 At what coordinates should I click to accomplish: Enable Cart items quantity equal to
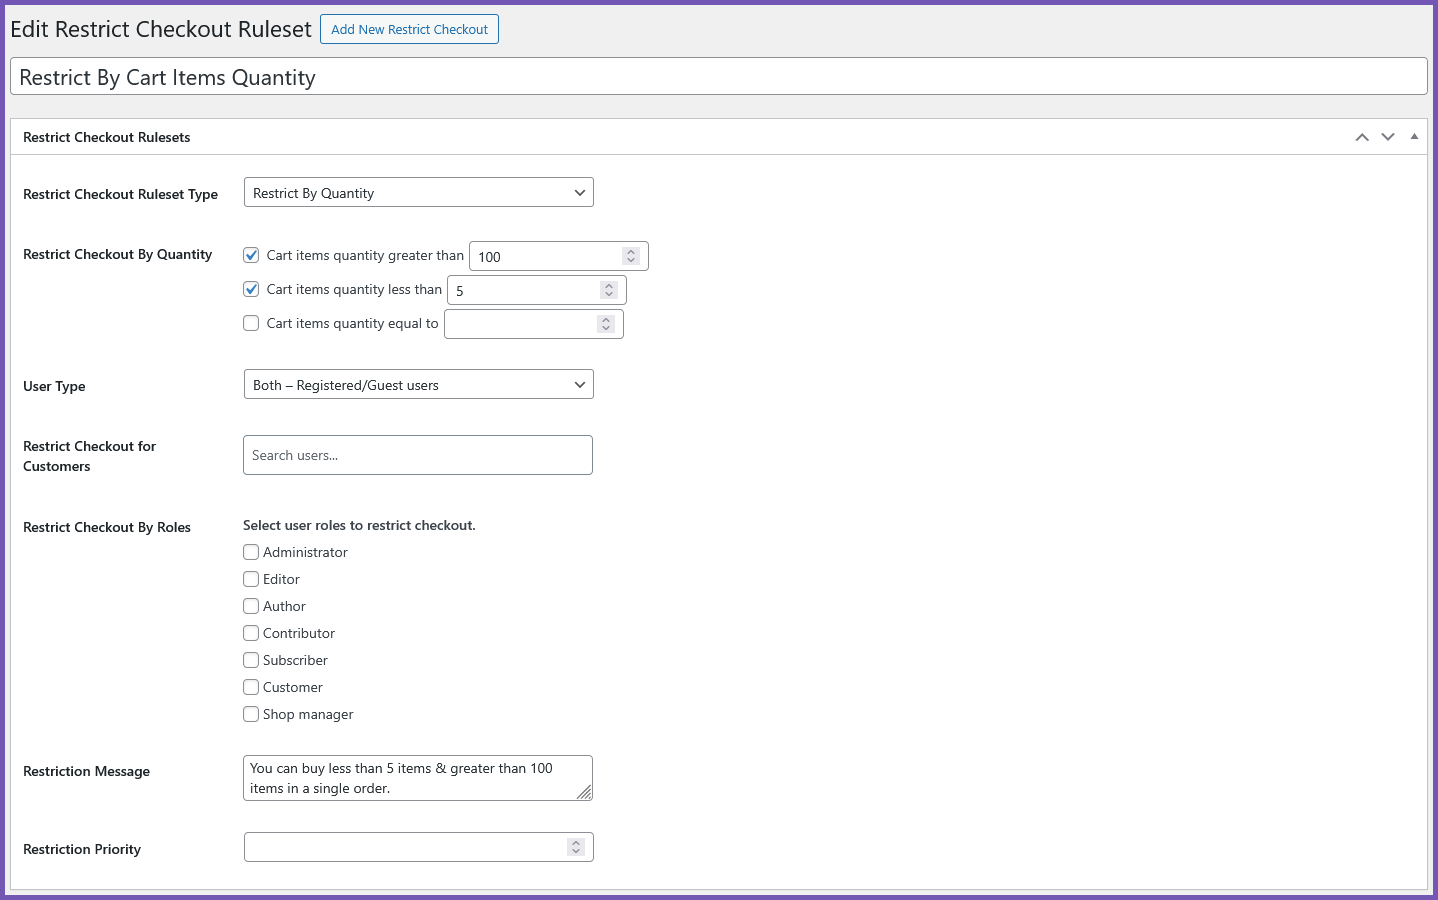pos(251,323)
